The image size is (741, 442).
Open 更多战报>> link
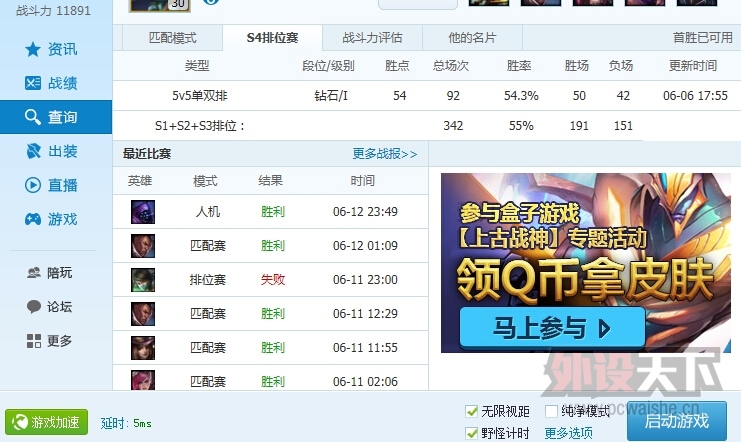(385, 154)
